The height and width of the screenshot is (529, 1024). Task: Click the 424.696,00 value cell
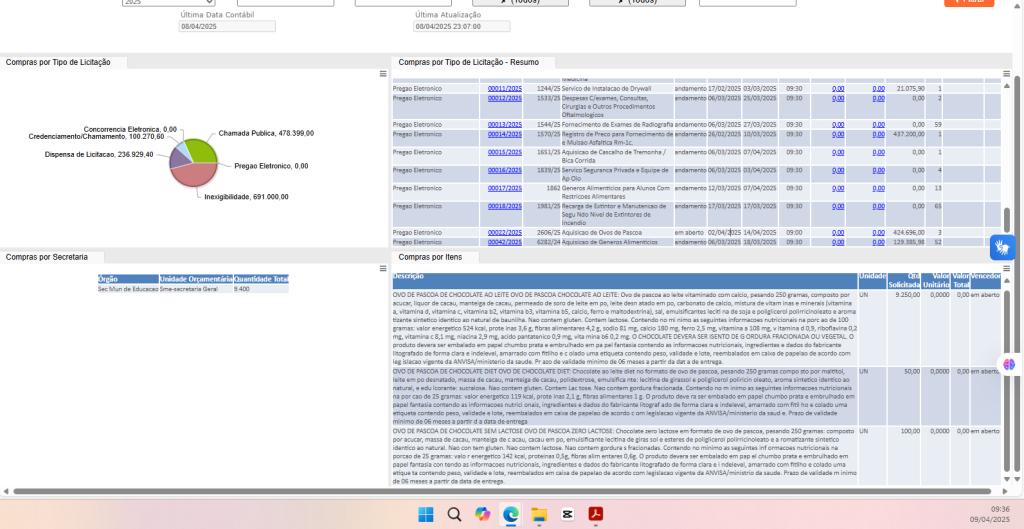[908, 232]
